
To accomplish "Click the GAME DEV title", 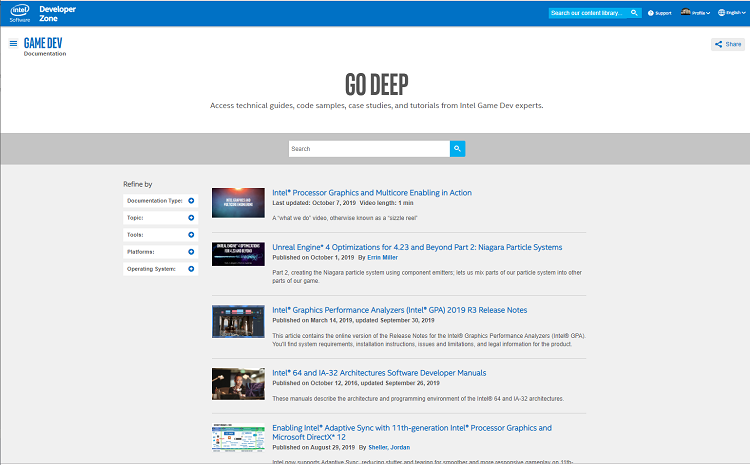I will pyautogui.click(x=43, y=43).
